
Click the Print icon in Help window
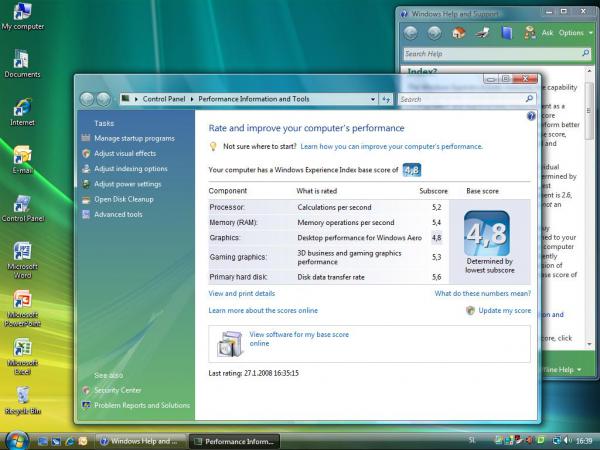coord(482,32)
